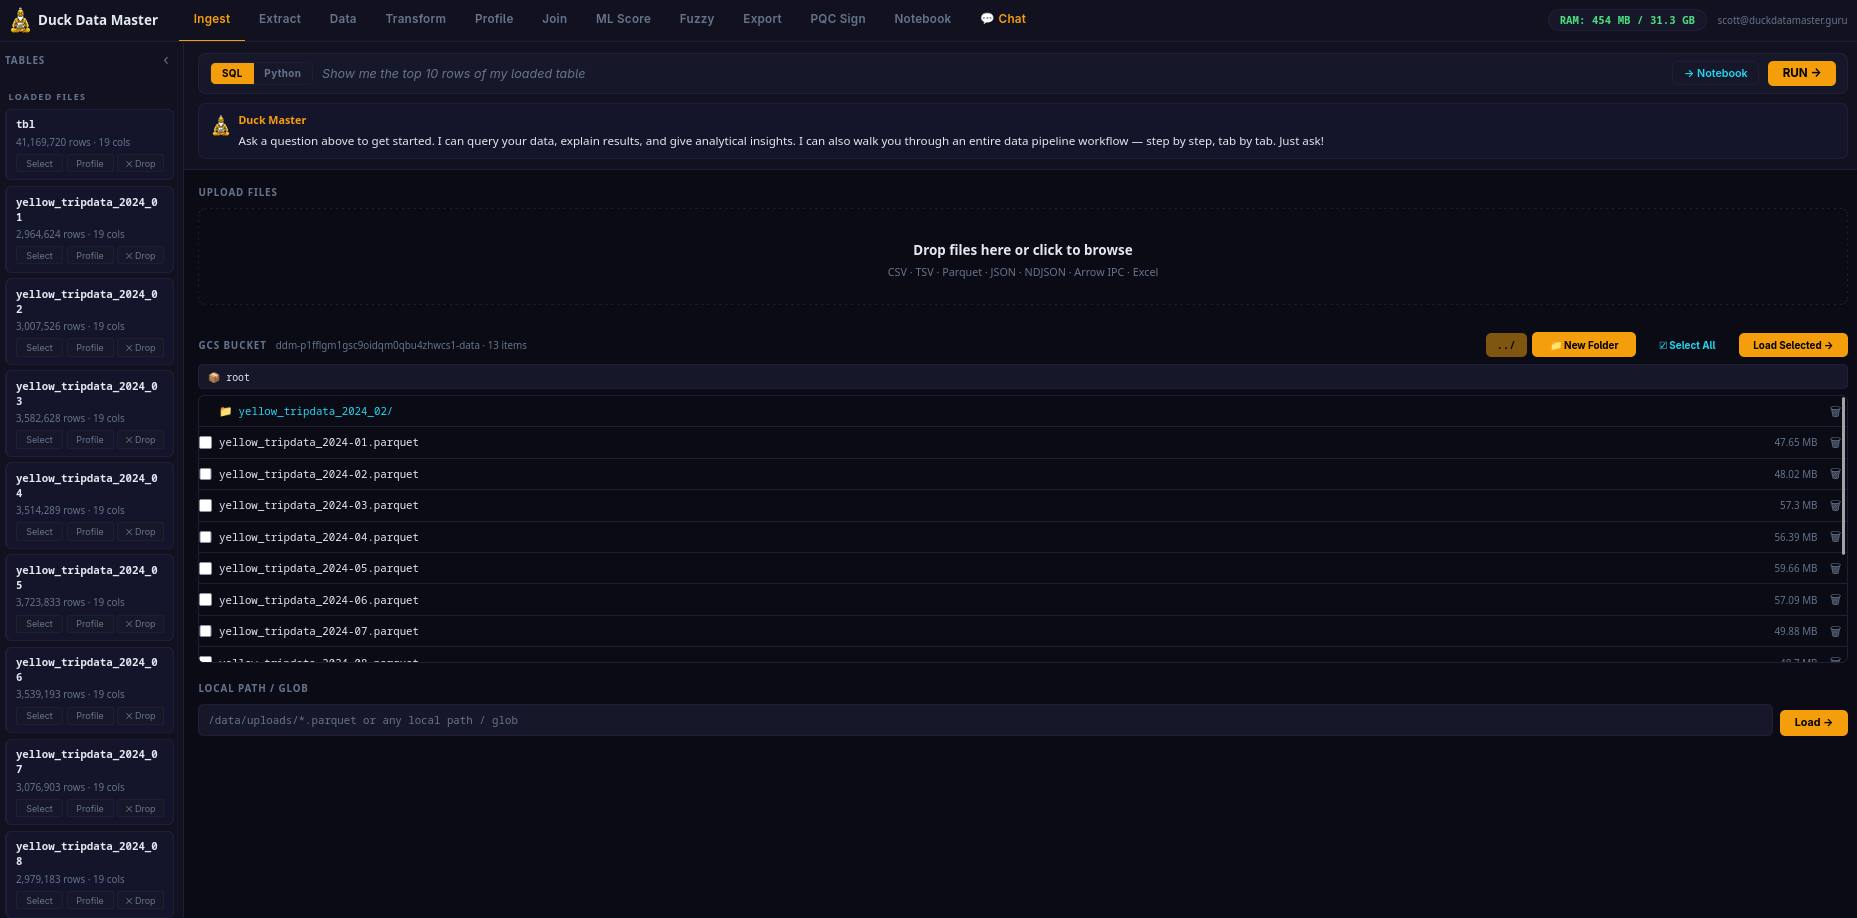Go up one directory with ../ button
This screenshot has height=918, width=1857.
coord(1506,345)
